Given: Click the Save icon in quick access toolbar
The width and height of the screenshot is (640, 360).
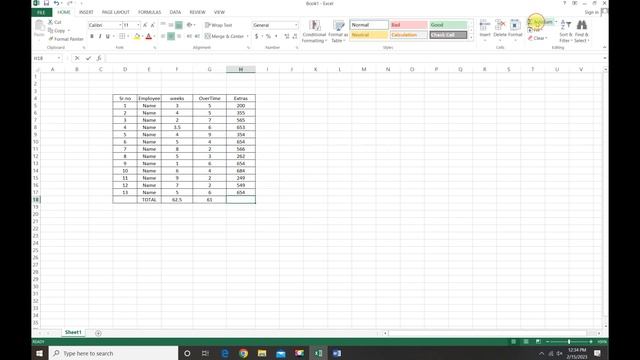Looking at the screenshot, I should (x=46, y=3).
